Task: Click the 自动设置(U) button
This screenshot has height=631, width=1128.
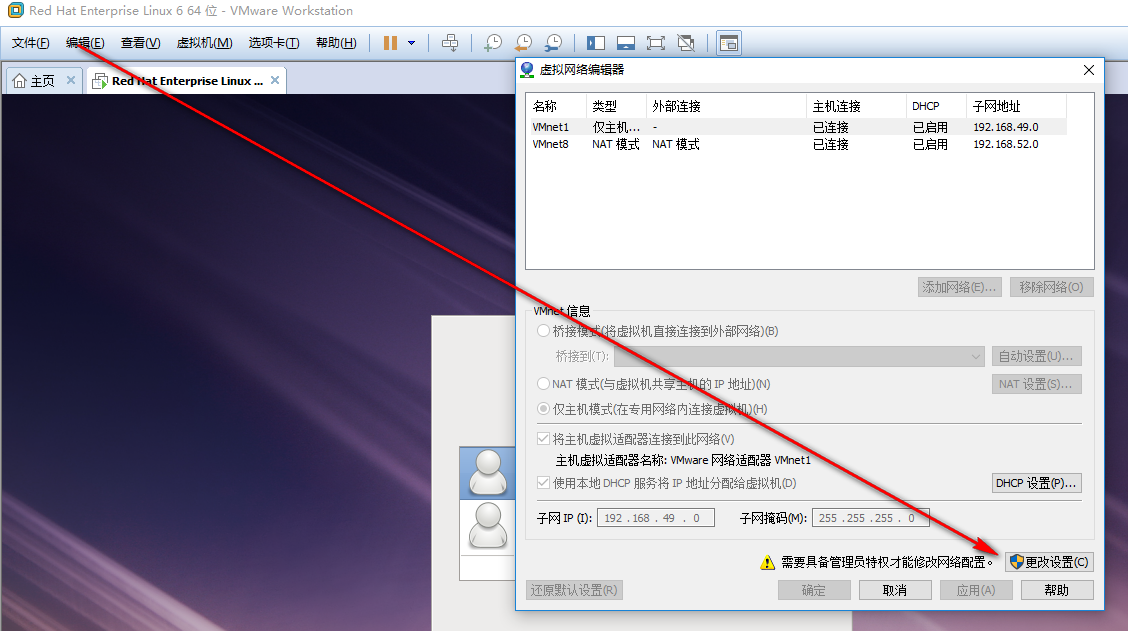Action: click(x=1036, y=356)
